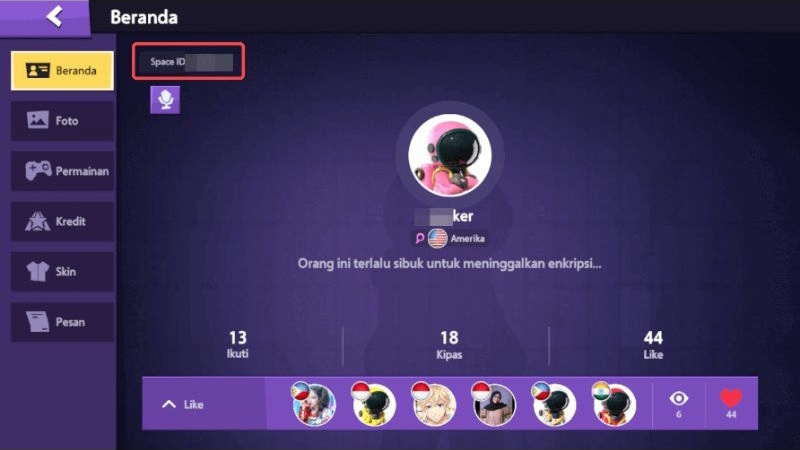Open the blonde anime liker avatar
Viewport: 800px width, 450px height.
coord(434,405)
